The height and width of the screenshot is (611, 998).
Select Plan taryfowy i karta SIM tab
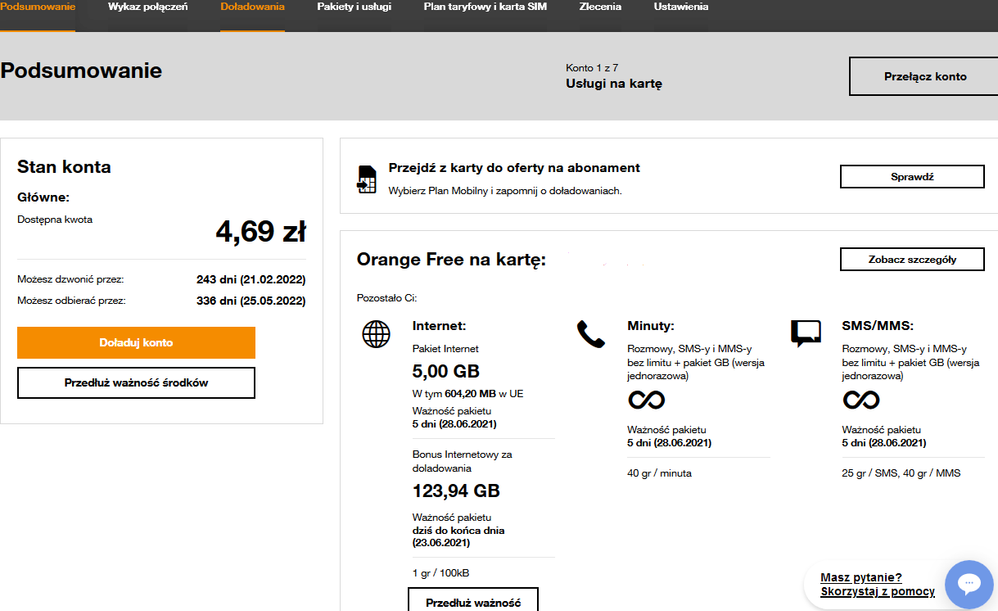click(485, 7)
